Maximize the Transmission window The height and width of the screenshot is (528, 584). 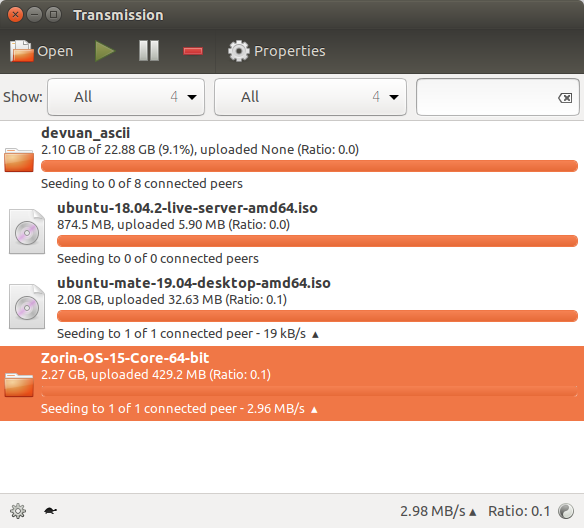tap(54, 15)
